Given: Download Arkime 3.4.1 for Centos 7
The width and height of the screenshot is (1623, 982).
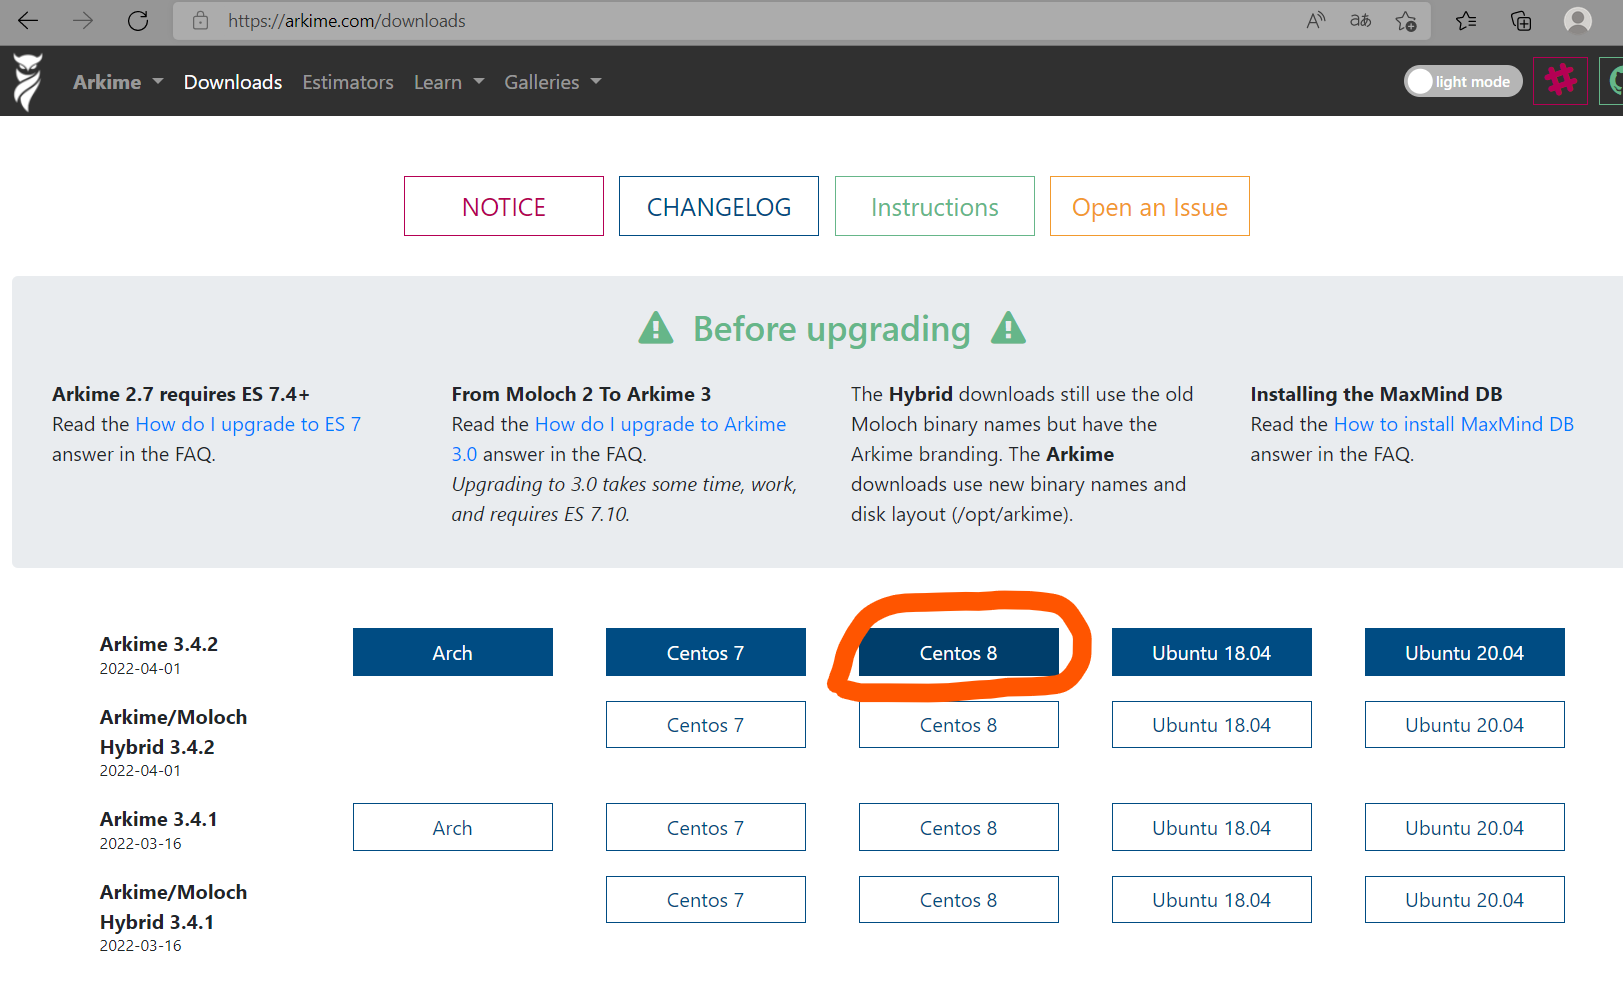Looking at the screenshot, I should coord(706,827).
